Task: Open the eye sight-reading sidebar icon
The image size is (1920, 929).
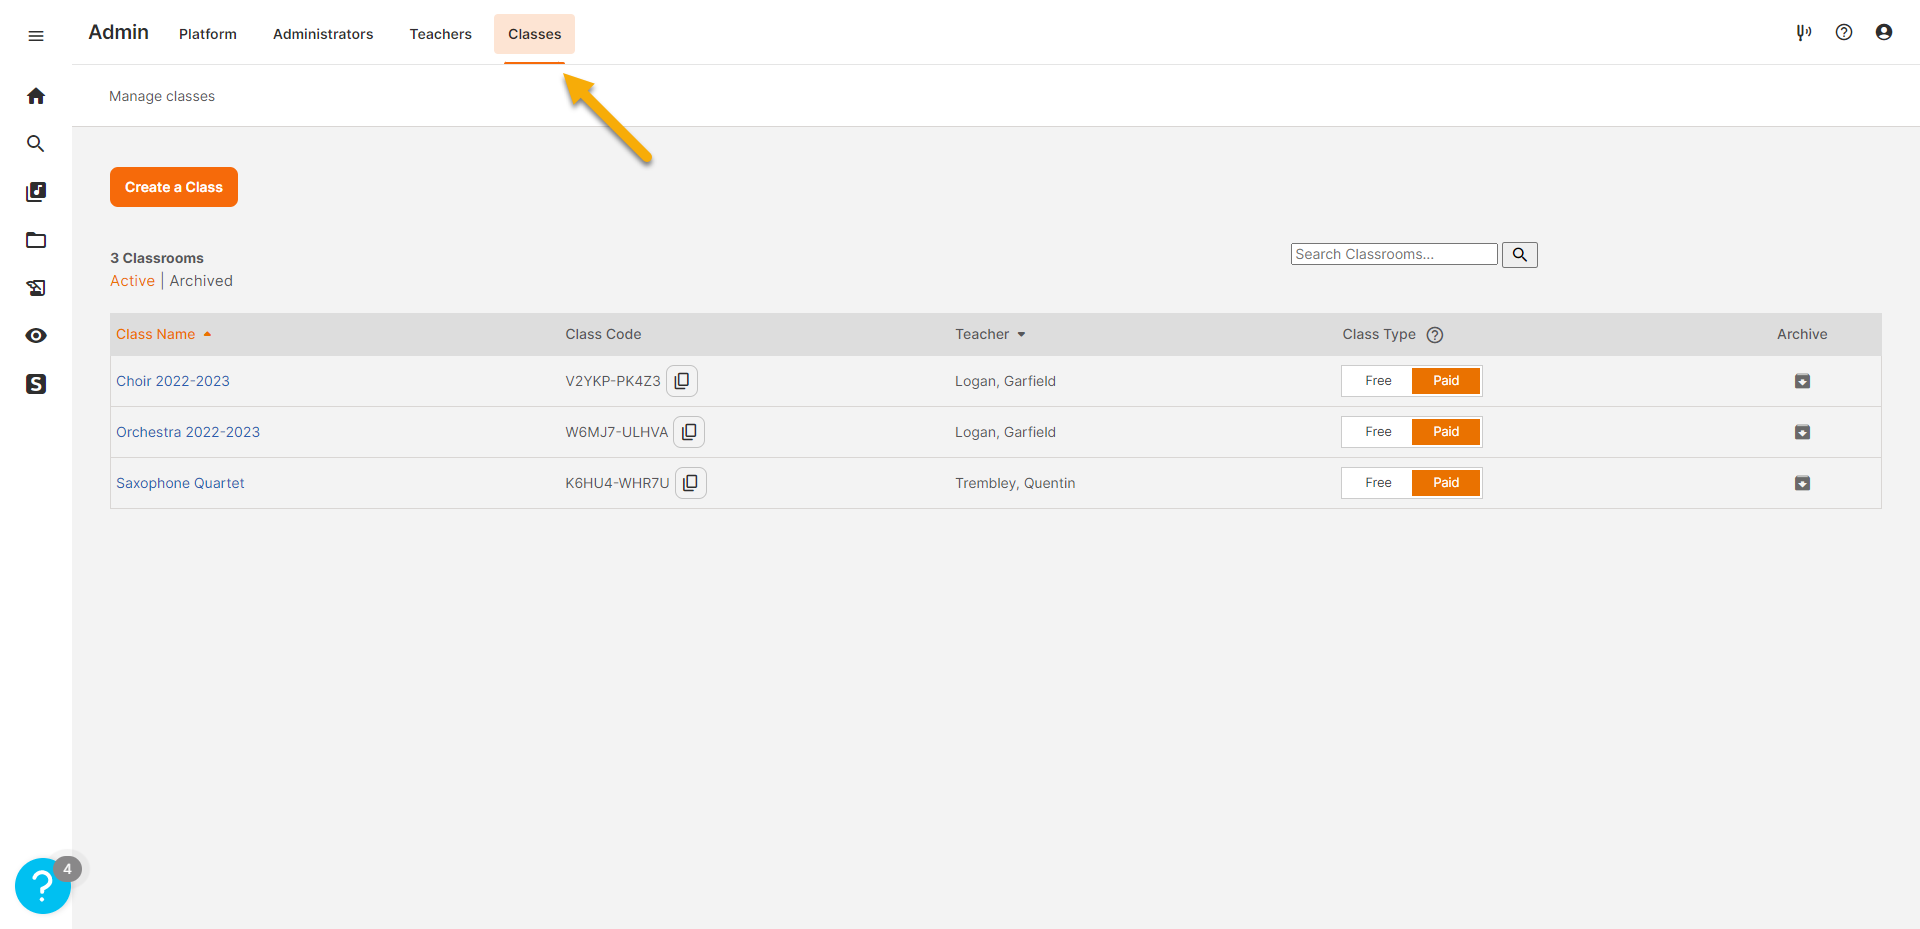Action: pyautogui.click(x=36, y=336)
